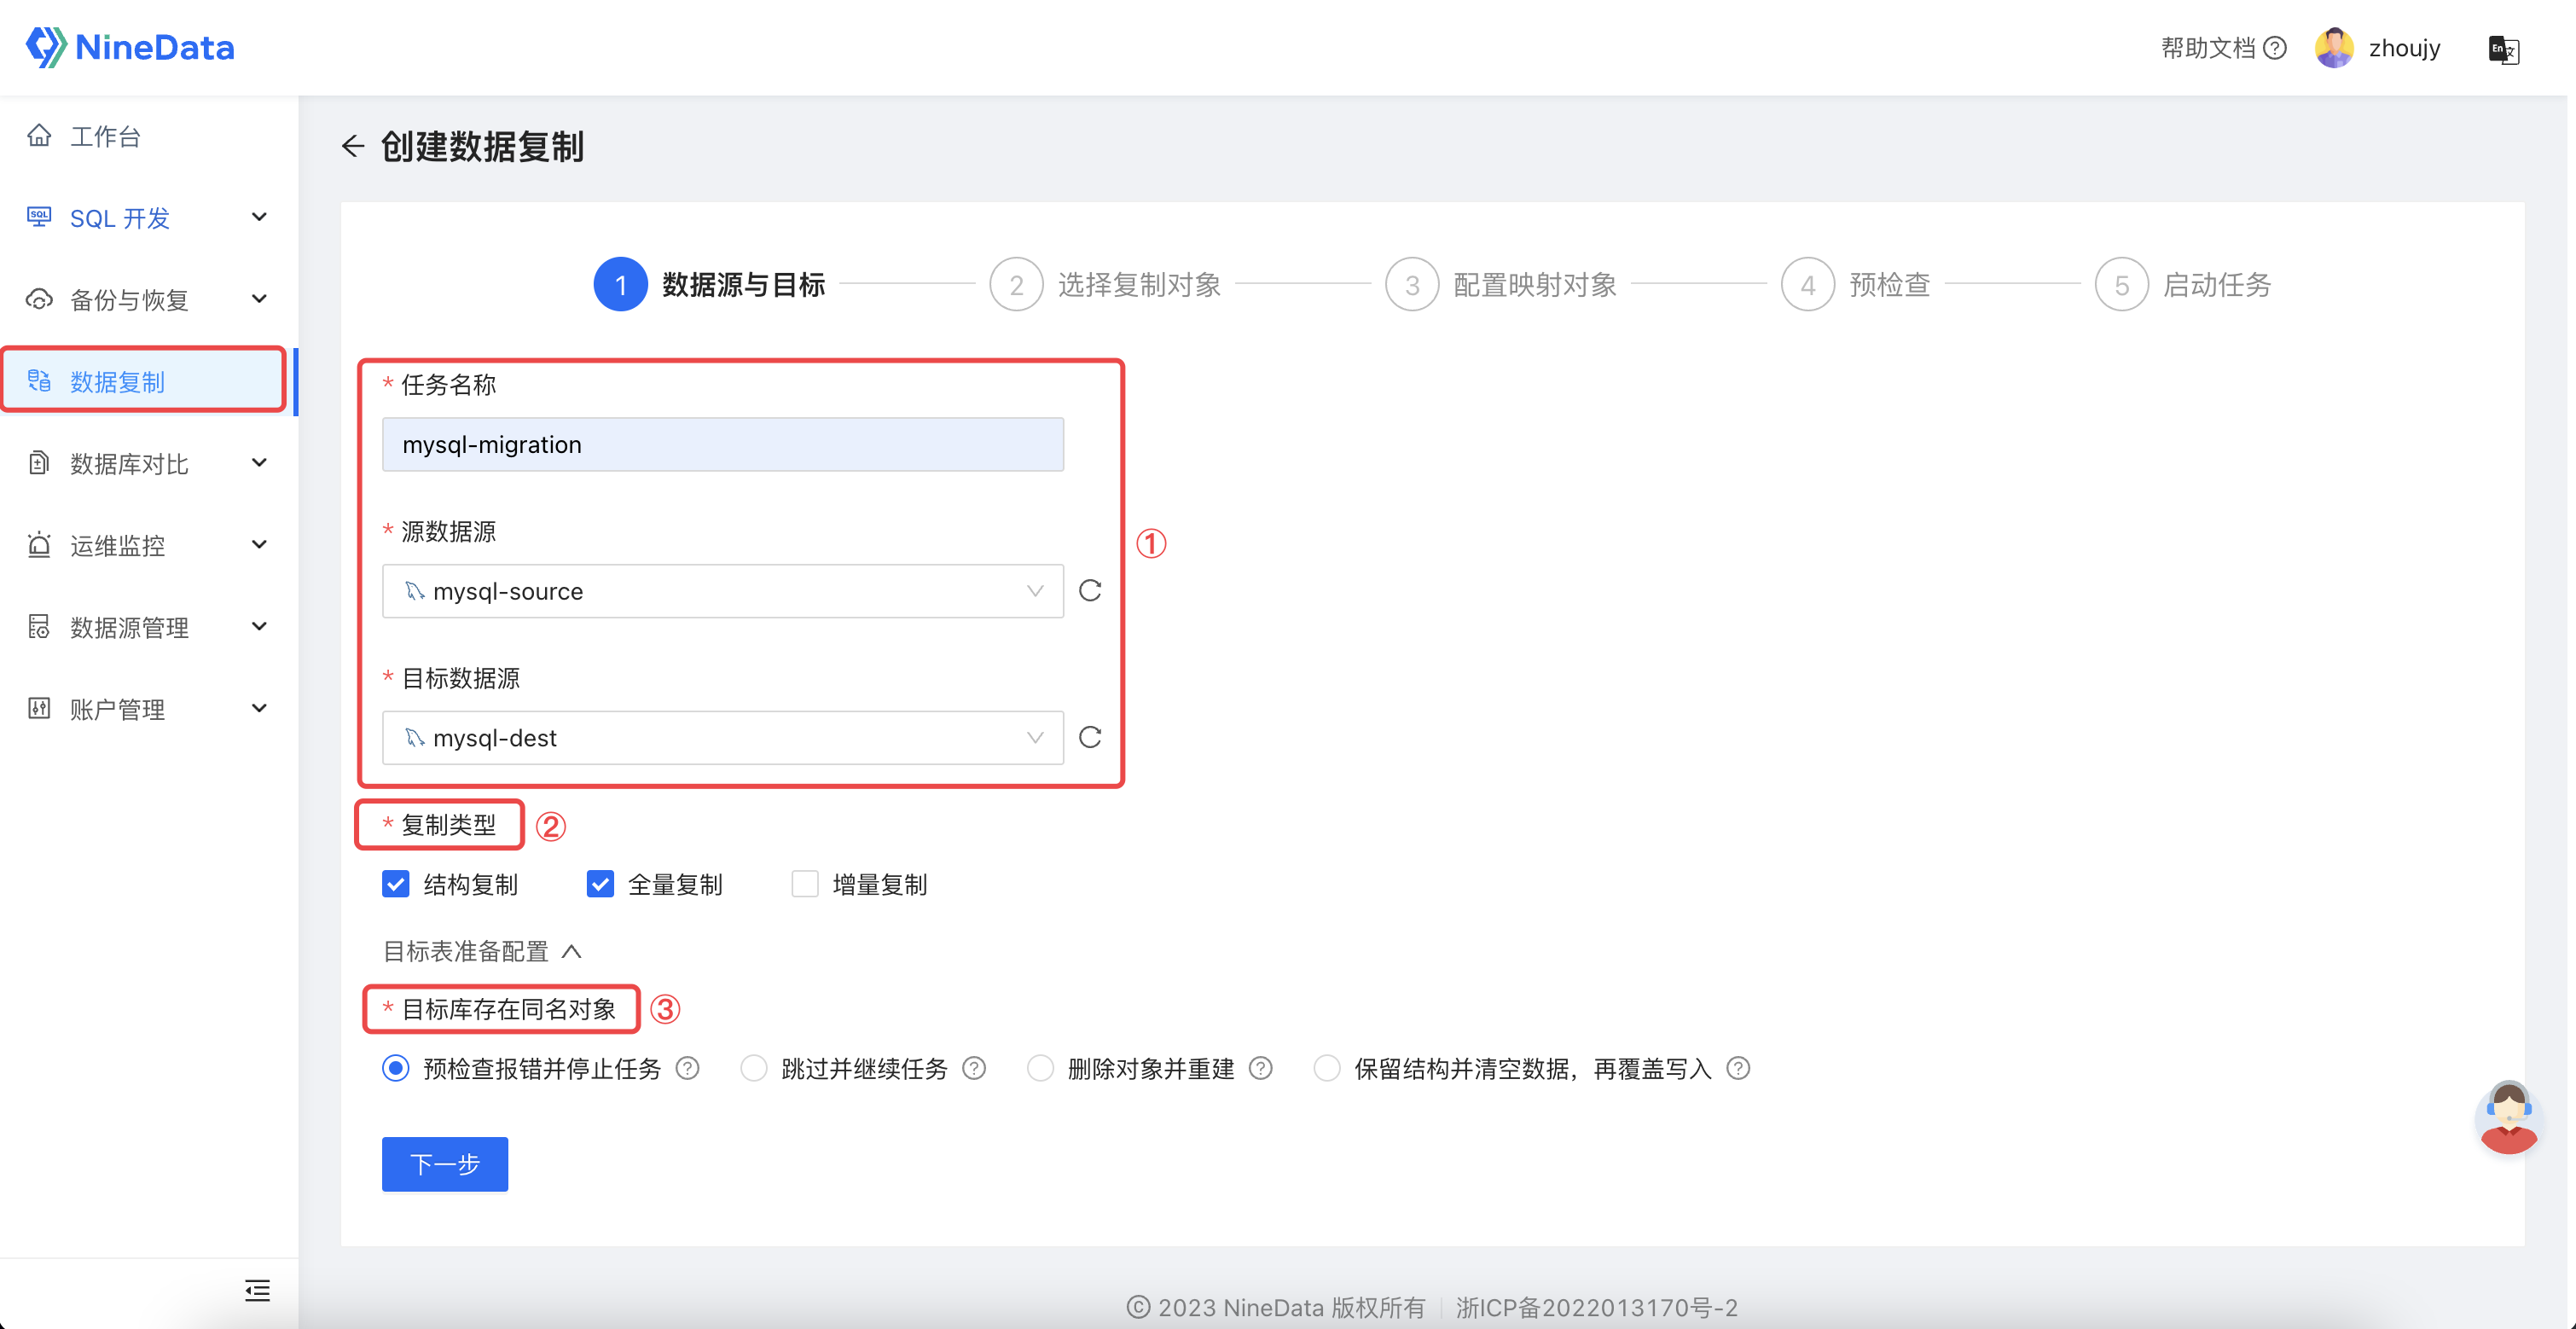Click the zhoujy user avatar
The height and width of the screenshot is (1329, 2576).
[x=2334, y=48]
